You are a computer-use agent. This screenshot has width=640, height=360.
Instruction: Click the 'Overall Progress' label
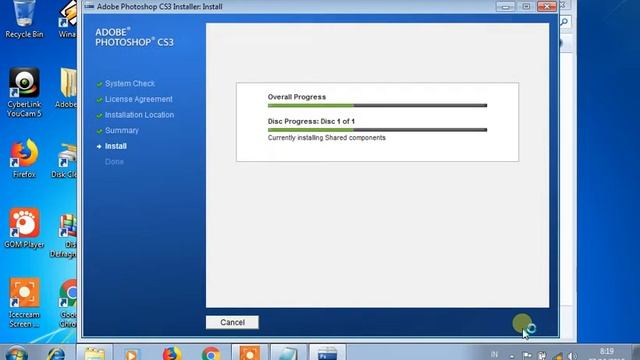297,97
